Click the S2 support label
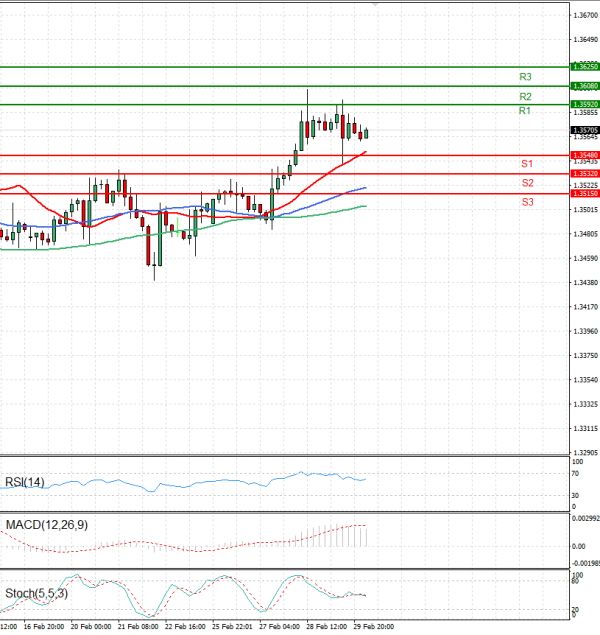This screenshot has width=600, height=635. 528,183
